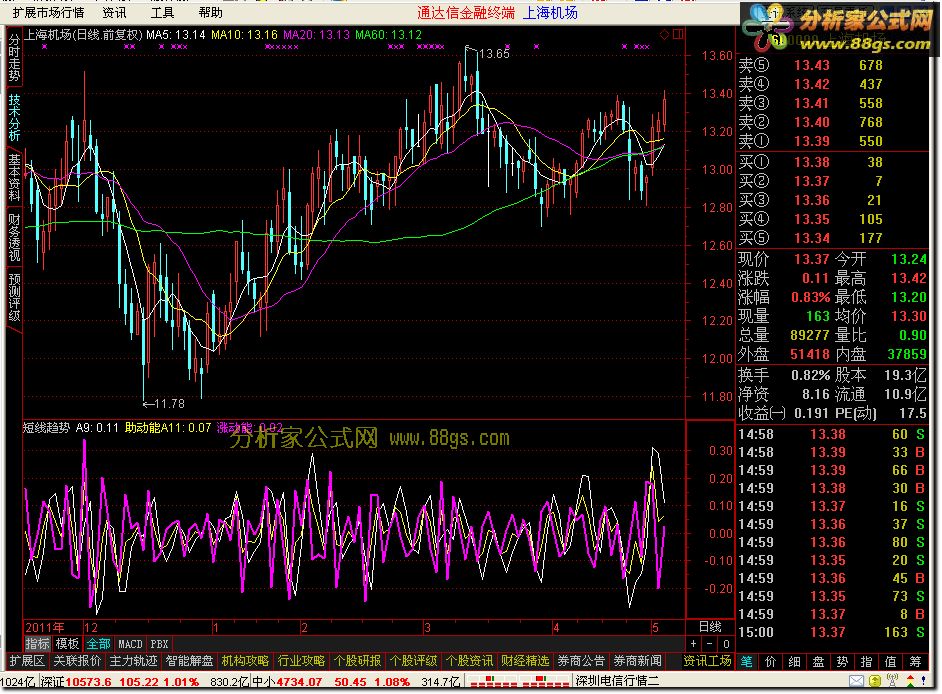Open 个股研报 info tab
The width and height of the screenshot is (942, 694).
pos(357,661)
